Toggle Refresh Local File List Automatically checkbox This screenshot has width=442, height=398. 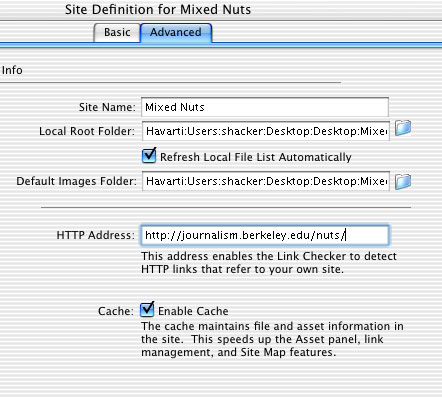149,155
